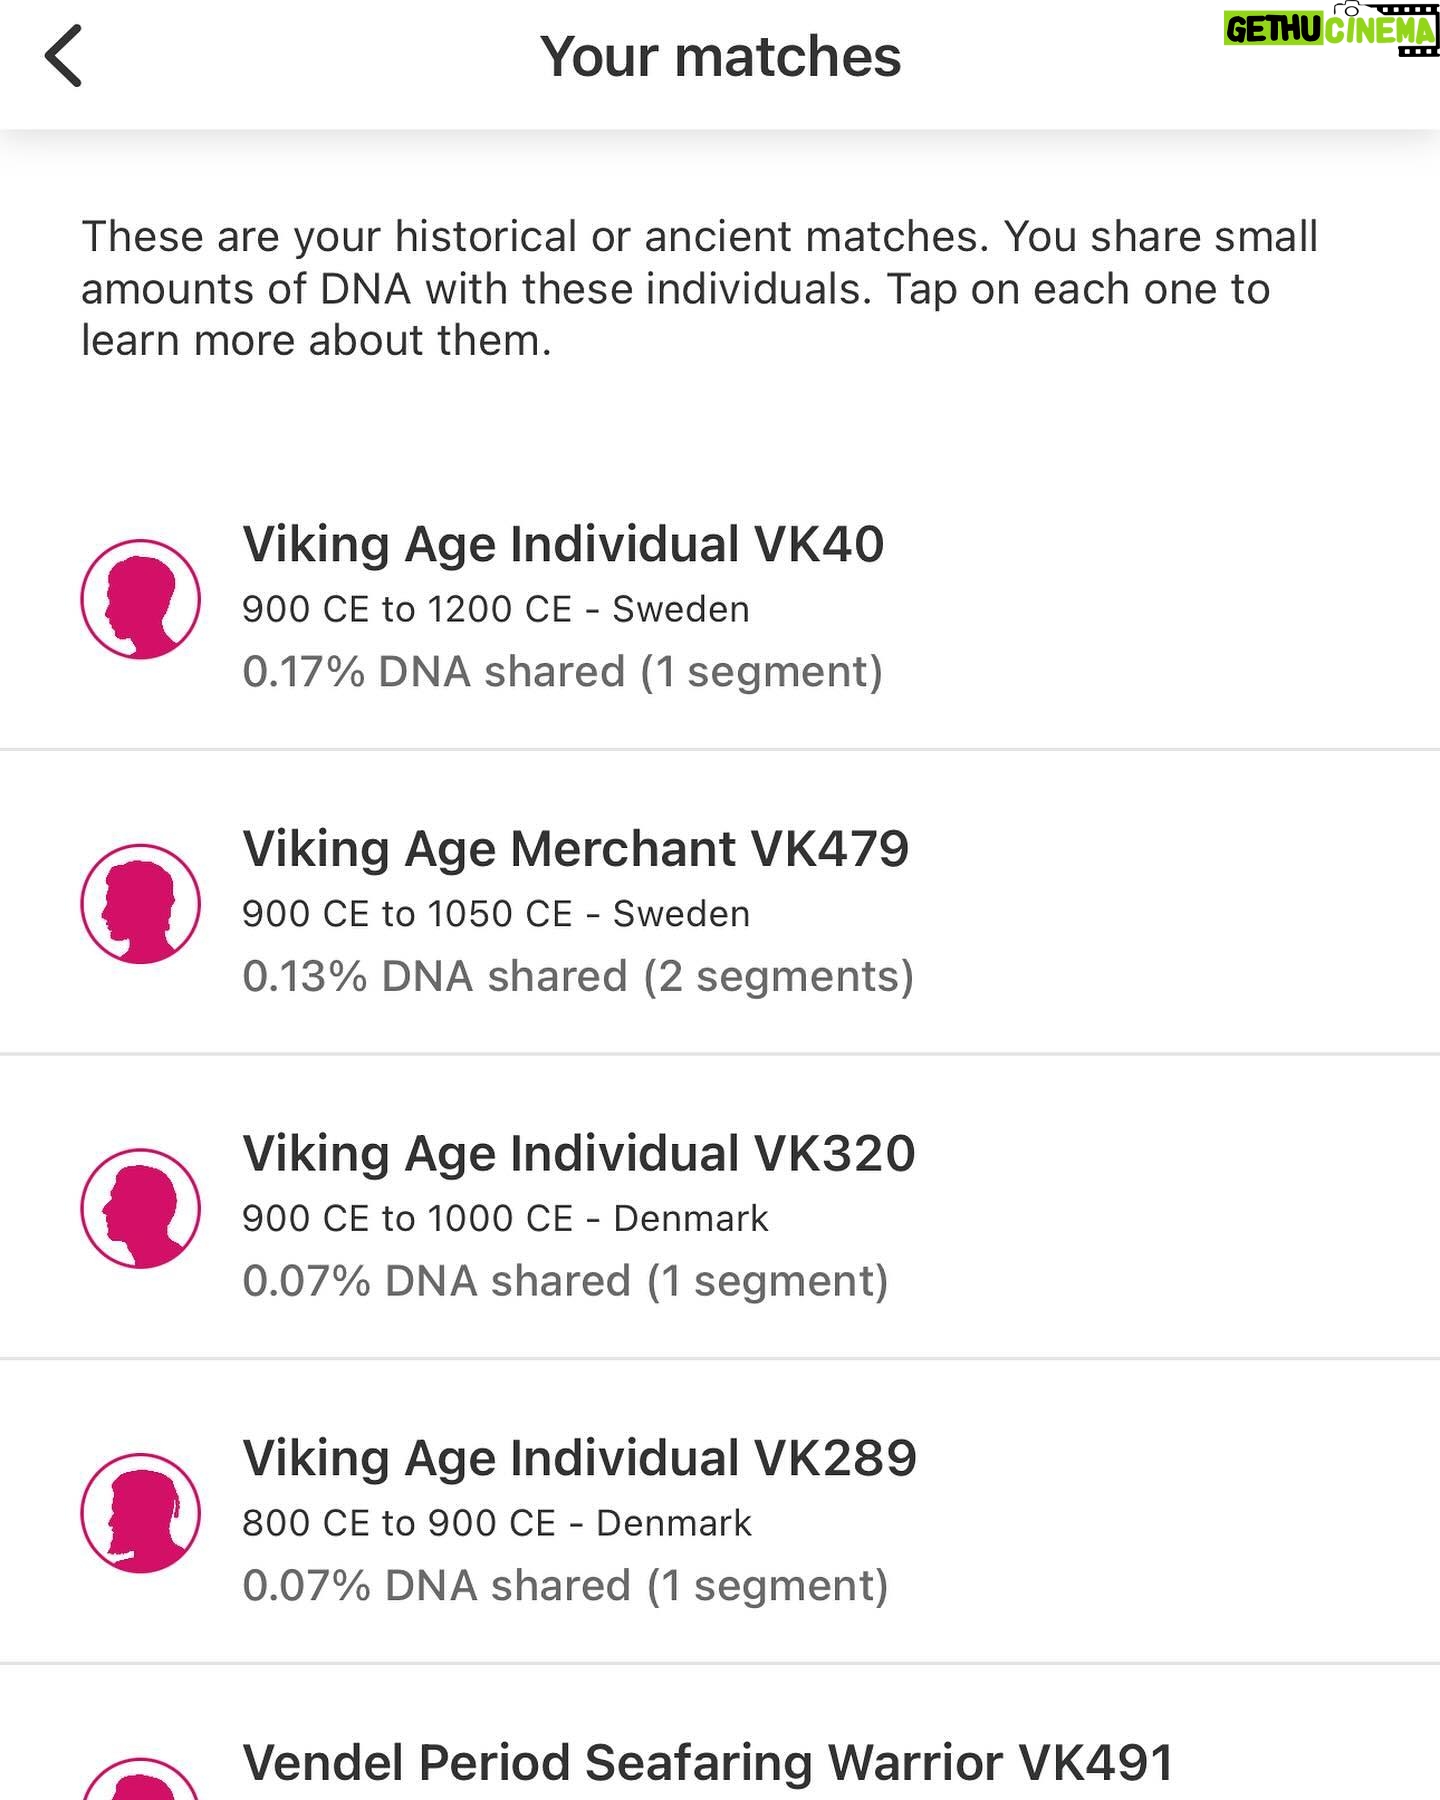Select 0.13% DNA shared (2 segments) text
1440x1800 pixels.
click(578, 977)
